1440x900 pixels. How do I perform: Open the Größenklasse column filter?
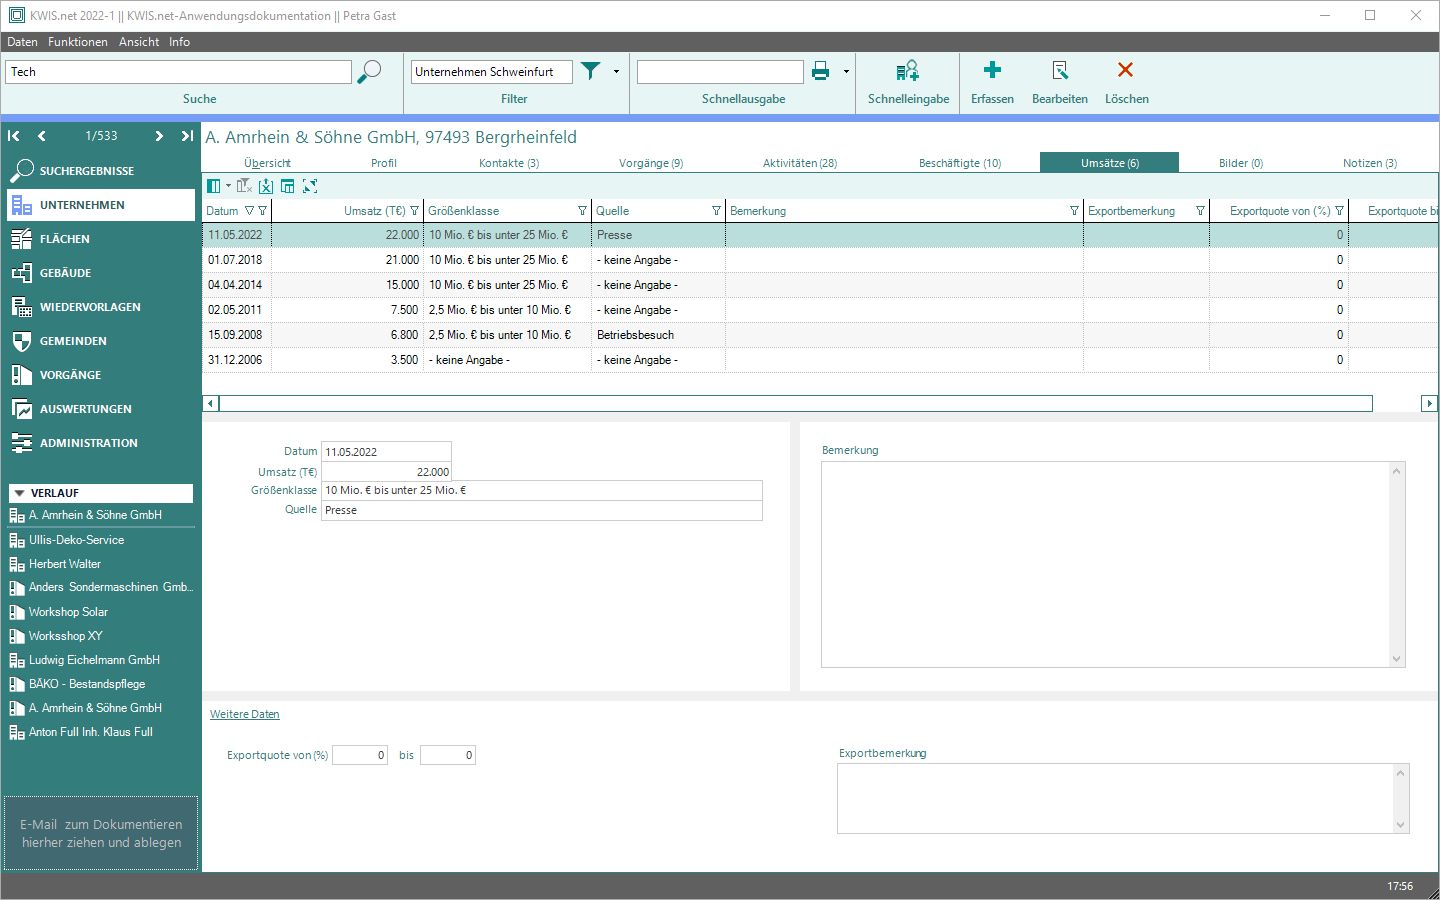point(582,211)
